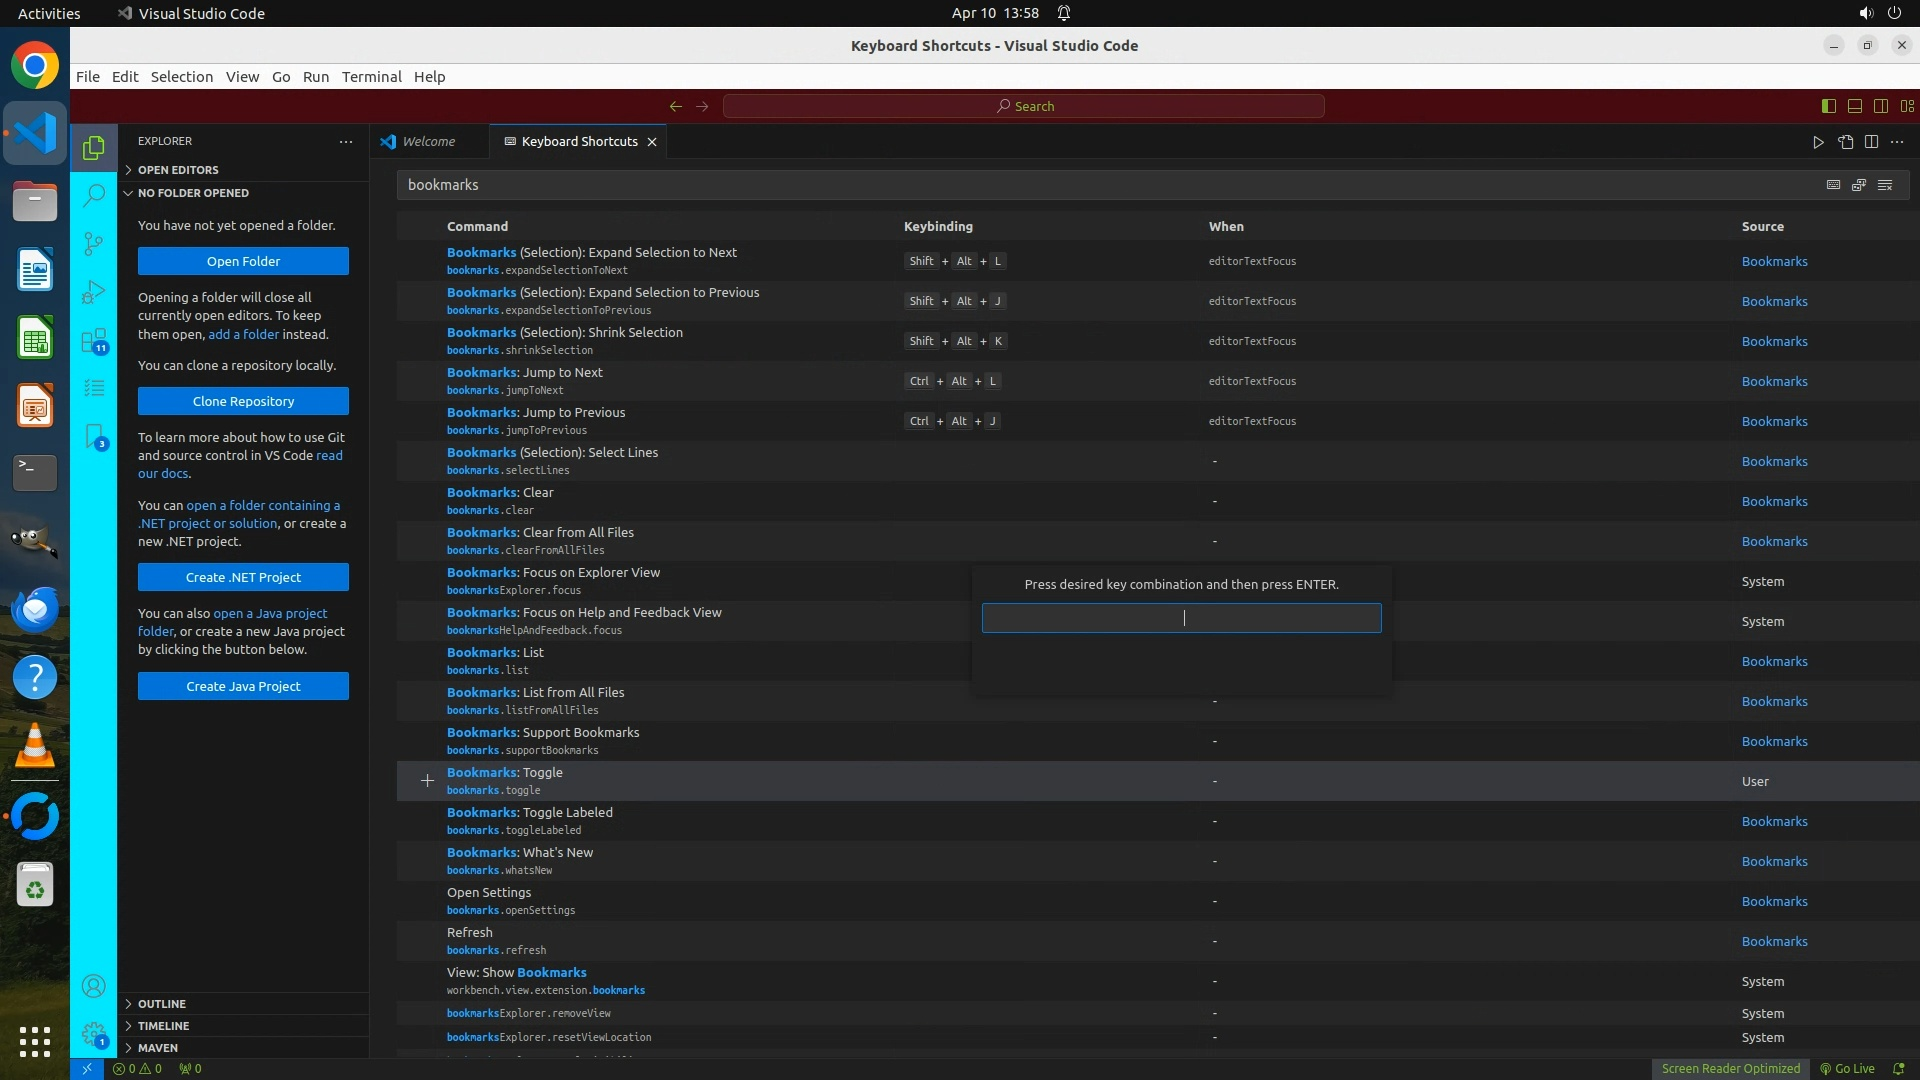Expand the Open Editors section
This screenshot has height=1080, width=1920.
click(178, 170)
